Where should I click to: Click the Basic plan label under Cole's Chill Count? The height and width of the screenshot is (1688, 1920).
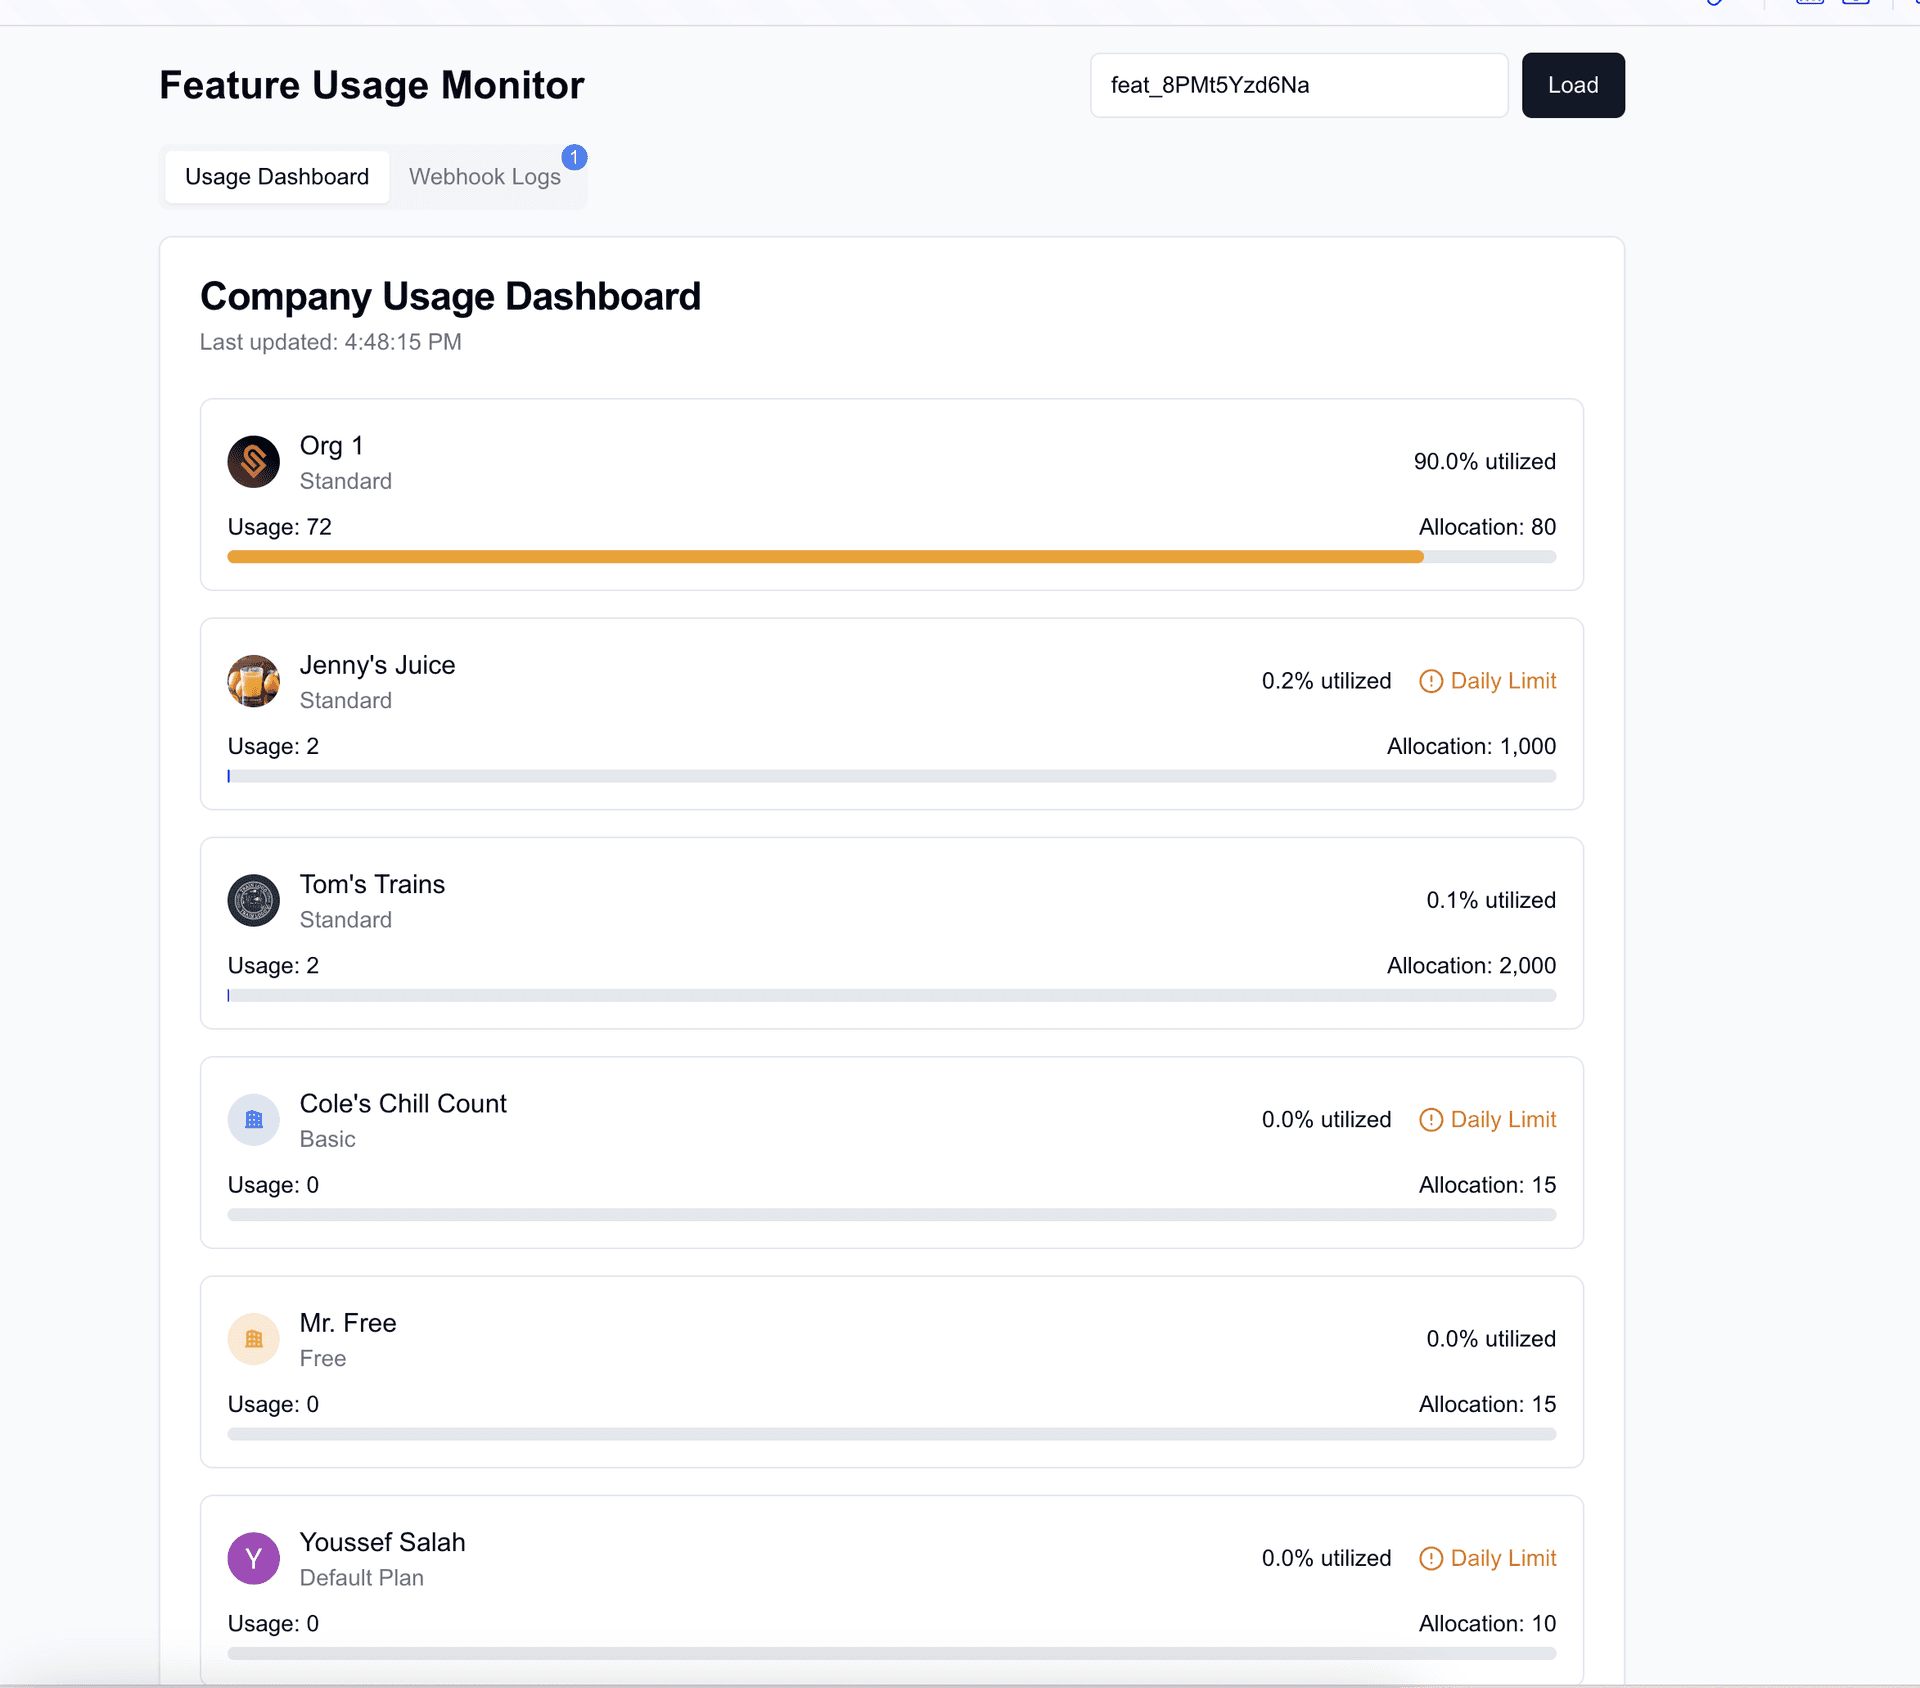point(327,1139)
